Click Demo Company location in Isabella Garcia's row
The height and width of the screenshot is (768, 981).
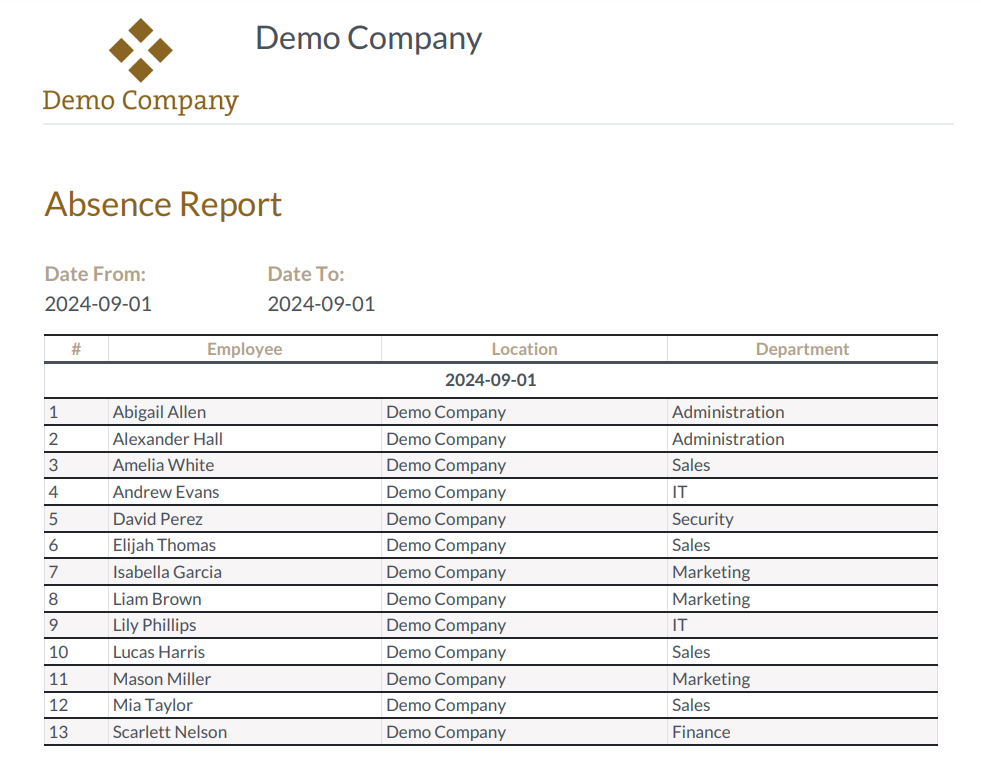coord(446,572)
